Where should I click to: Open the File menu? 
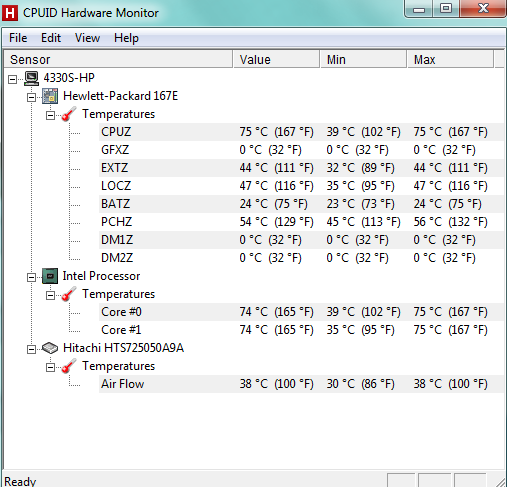pos(18,38)
